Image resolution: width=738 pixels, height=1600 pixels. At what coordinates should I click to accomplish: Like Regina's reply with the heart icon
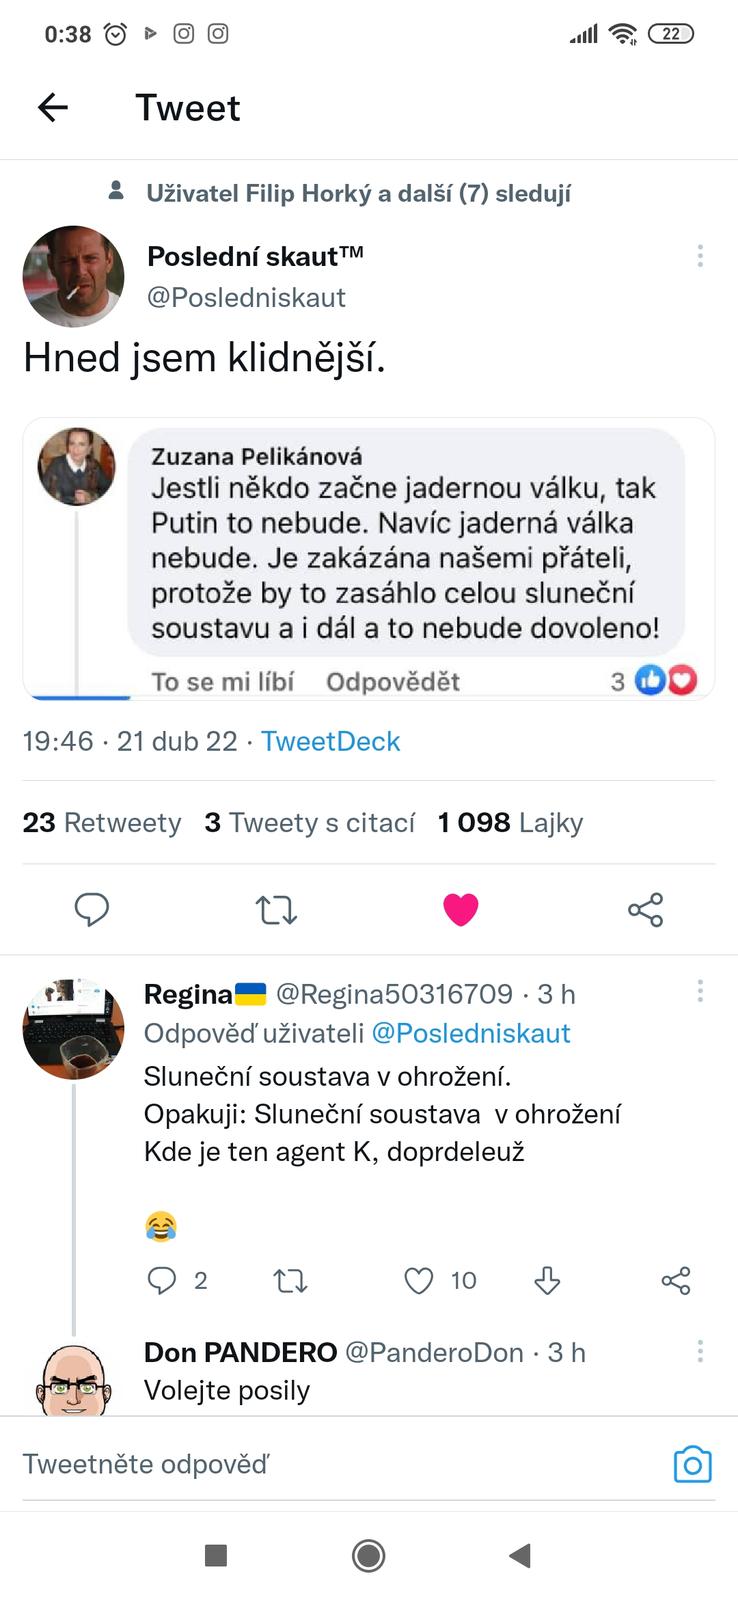coord(419,1281)
